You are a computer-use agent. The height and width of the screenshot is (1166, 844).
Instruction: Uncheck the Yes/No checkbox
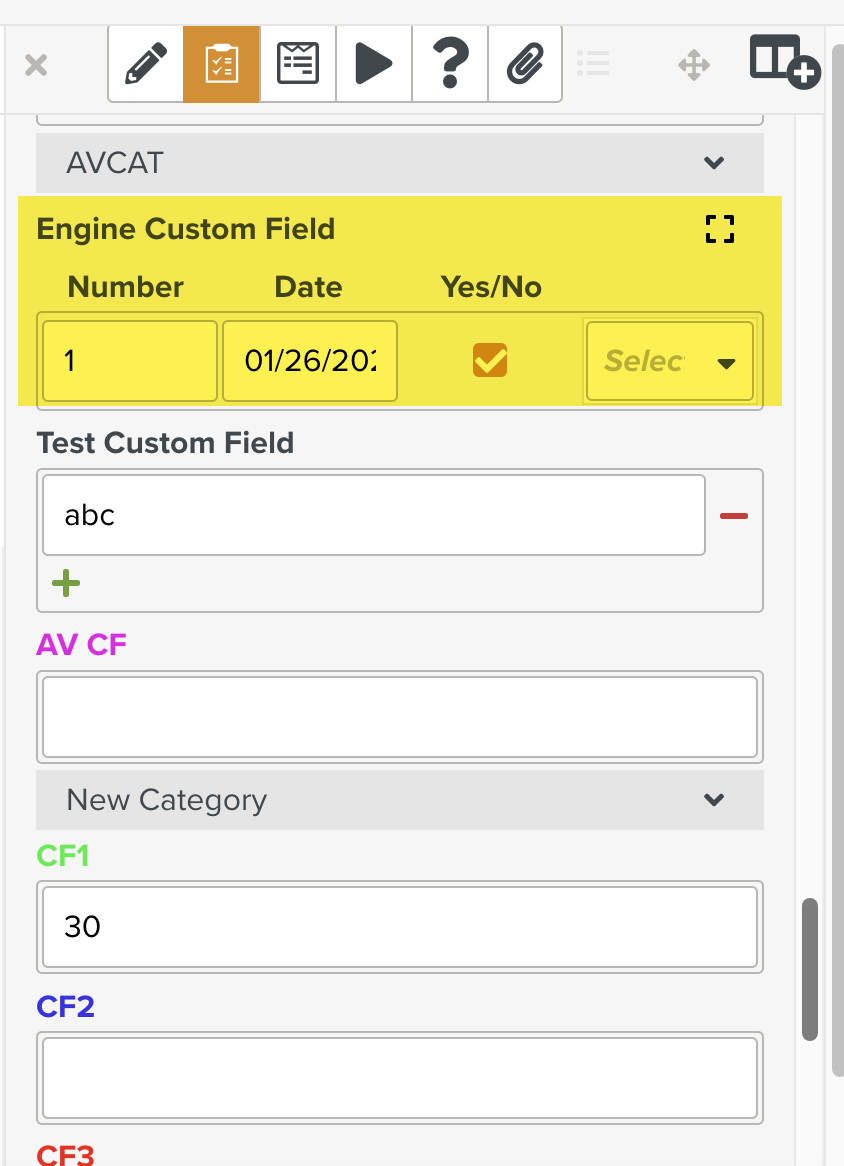click(x=490, y=360)
